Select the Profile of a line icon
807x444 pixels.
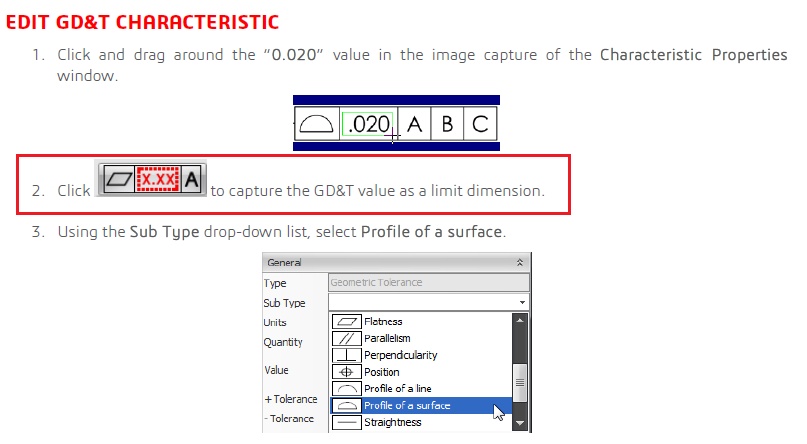coord(346,388)
